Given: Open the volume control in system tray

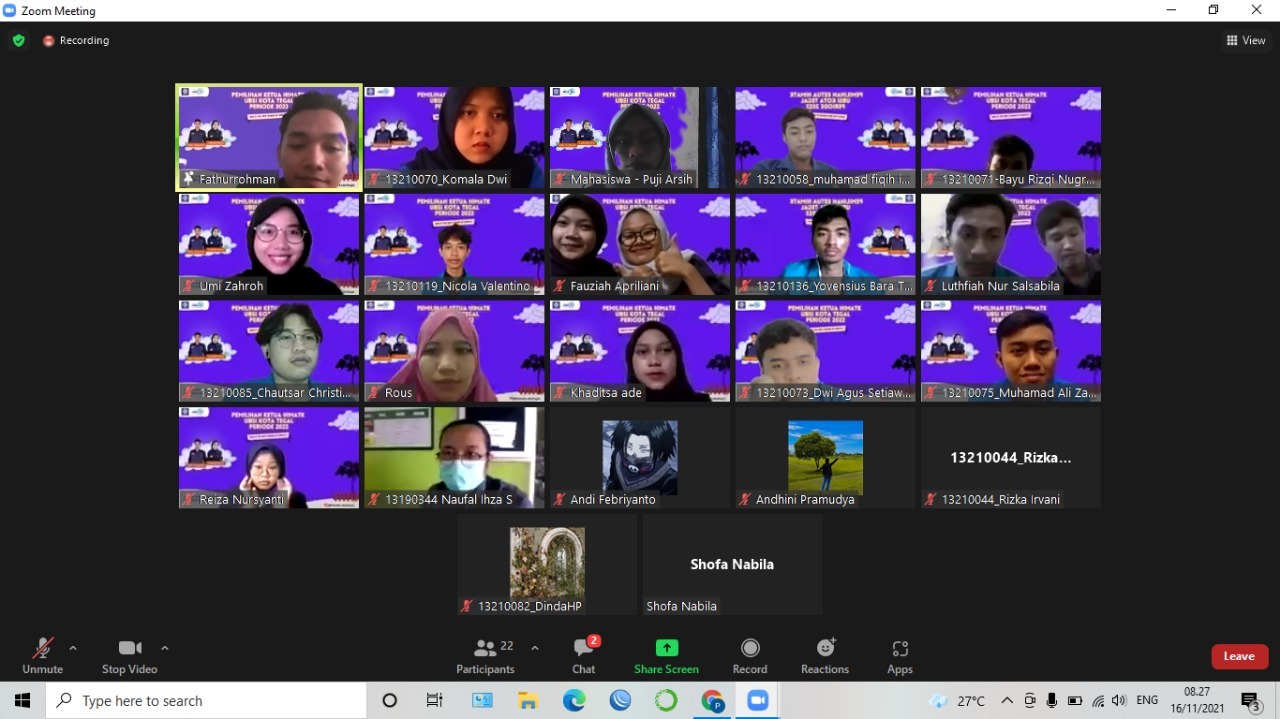Looking at the screenshot, I should point(1119,701).
